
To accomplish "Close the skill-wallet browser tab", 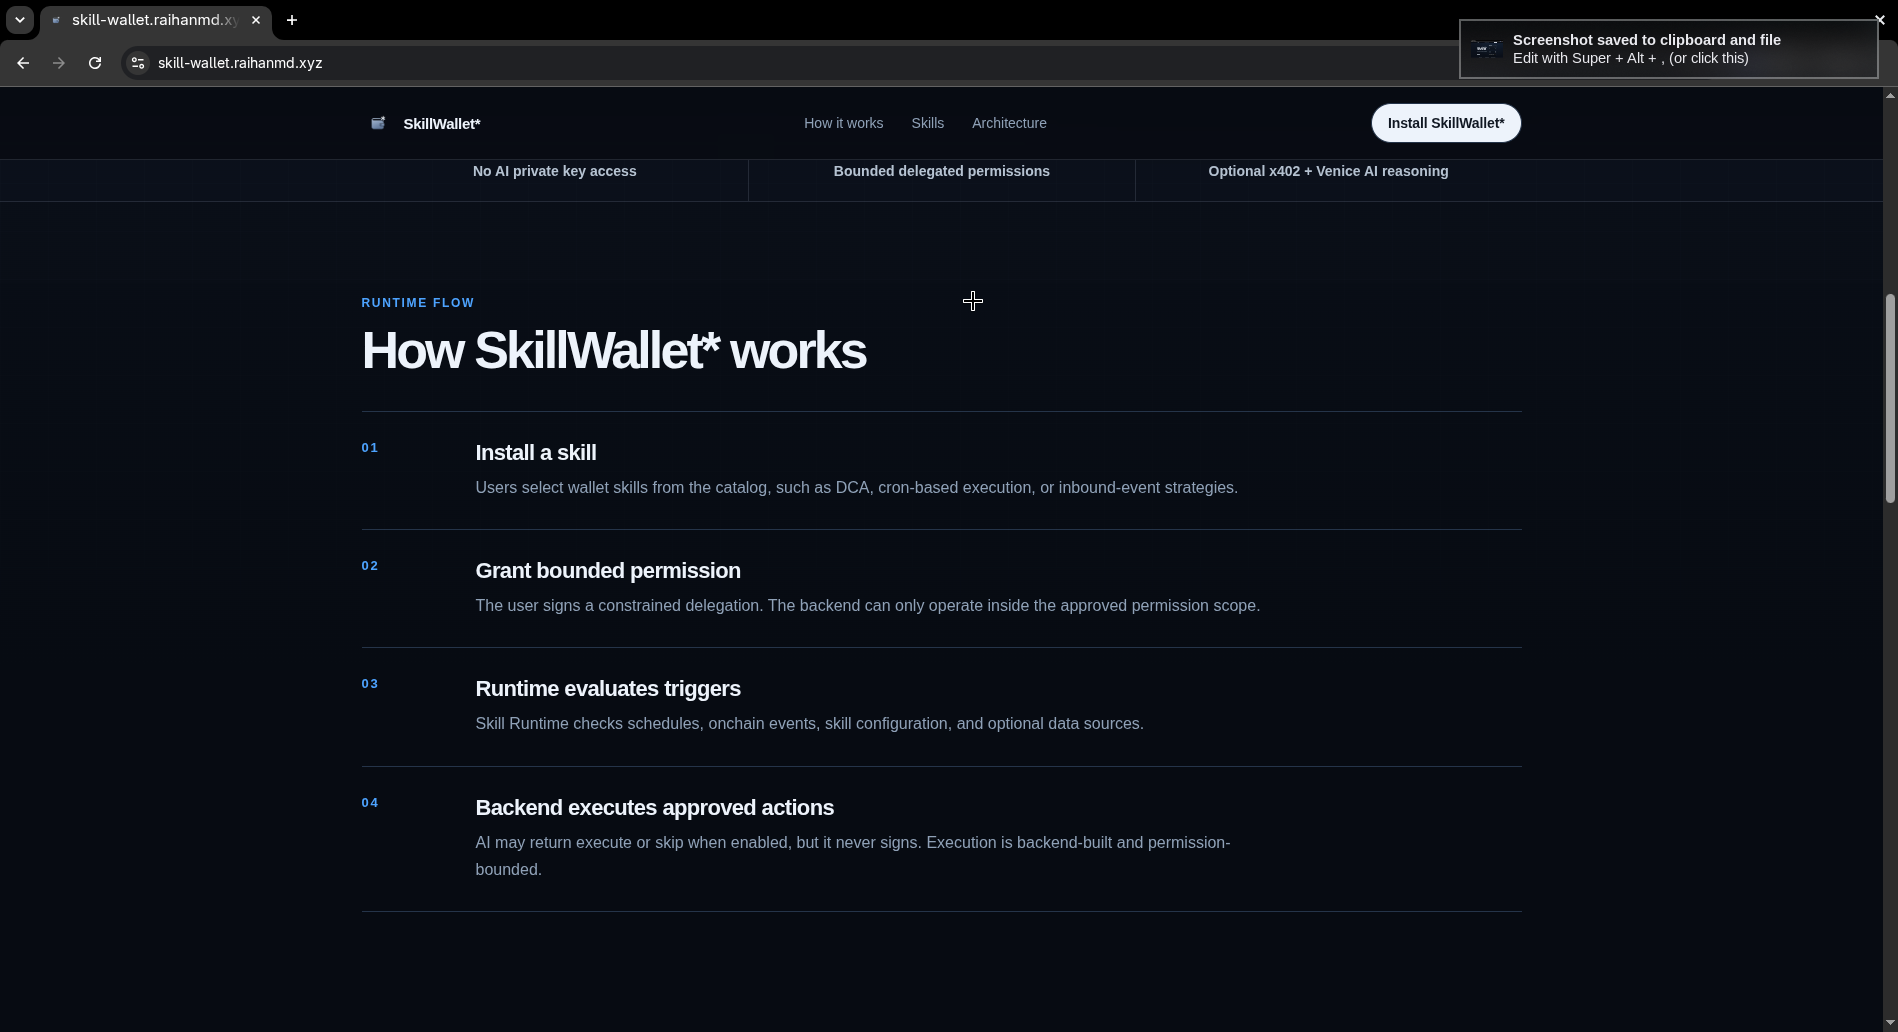I will tap(256, 20).
